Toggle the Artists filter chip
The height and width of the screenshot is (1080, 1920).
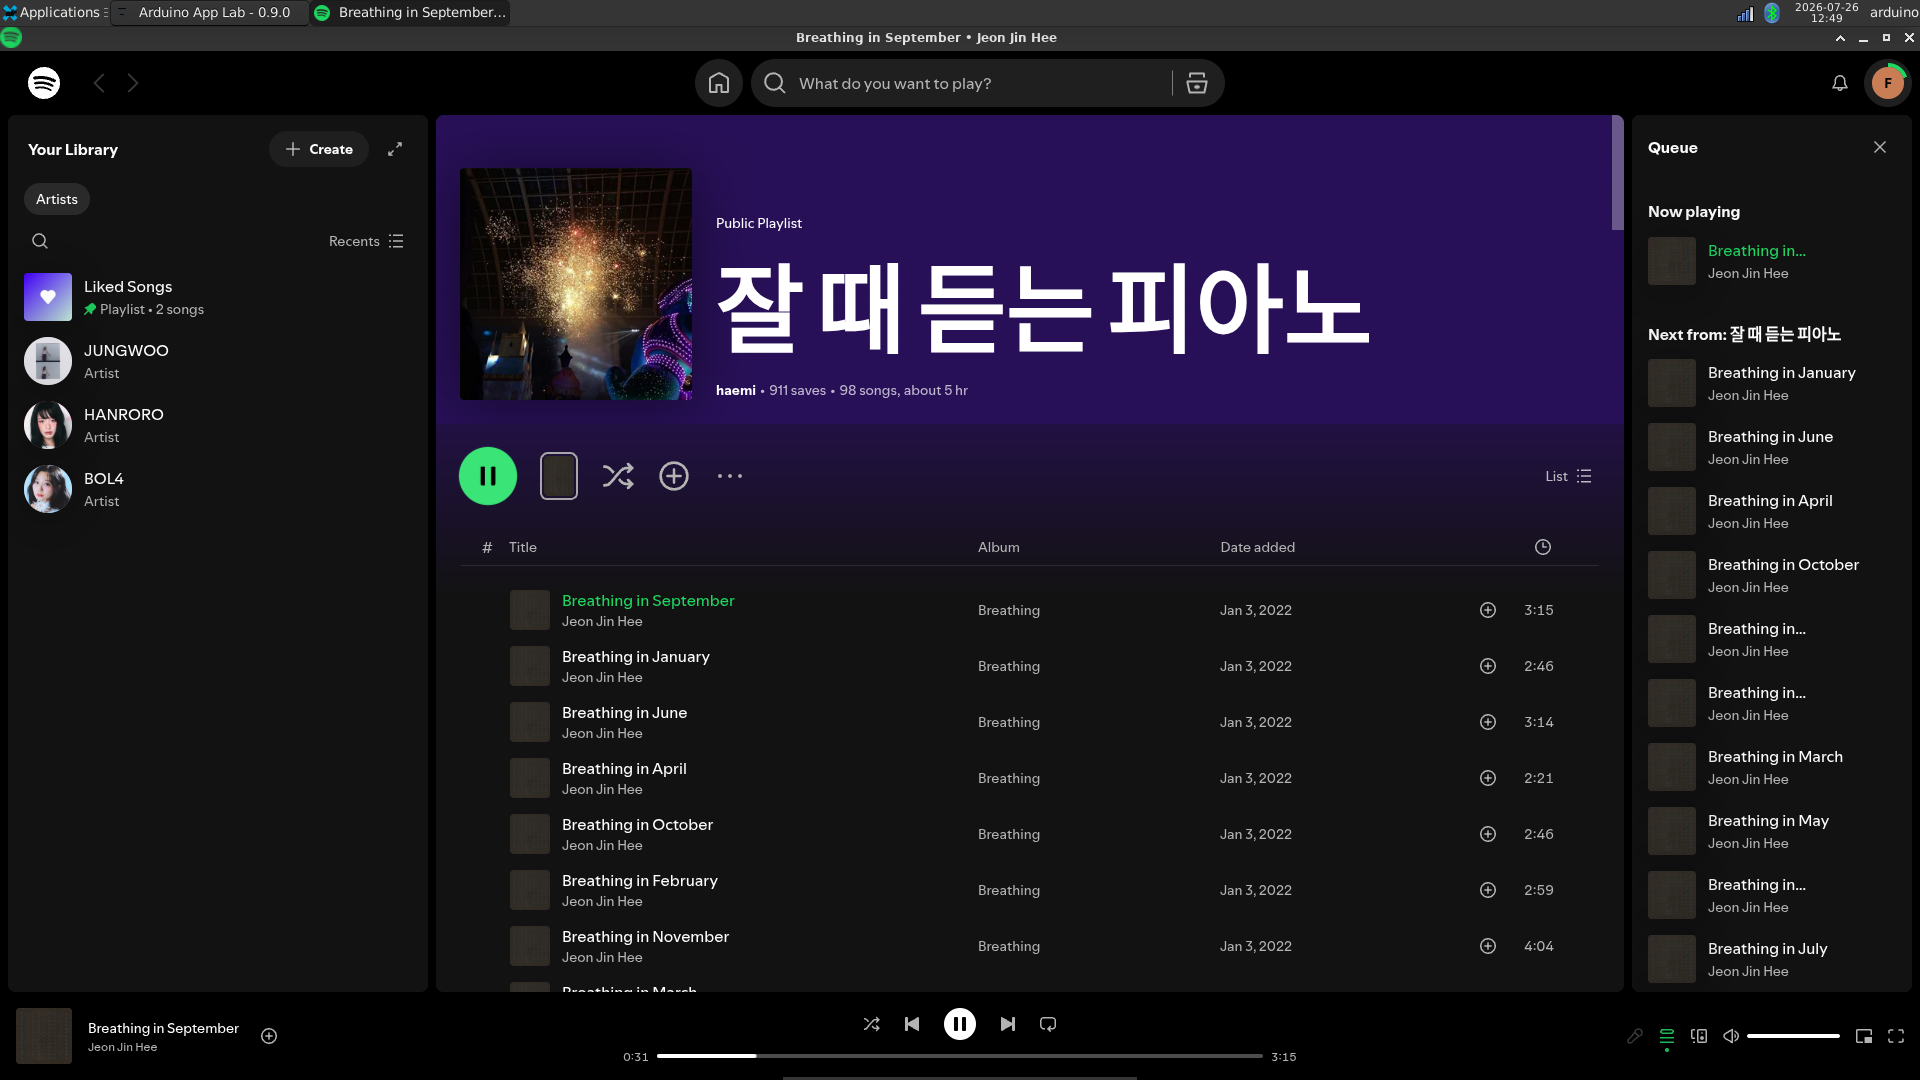(x=57, y=199)
